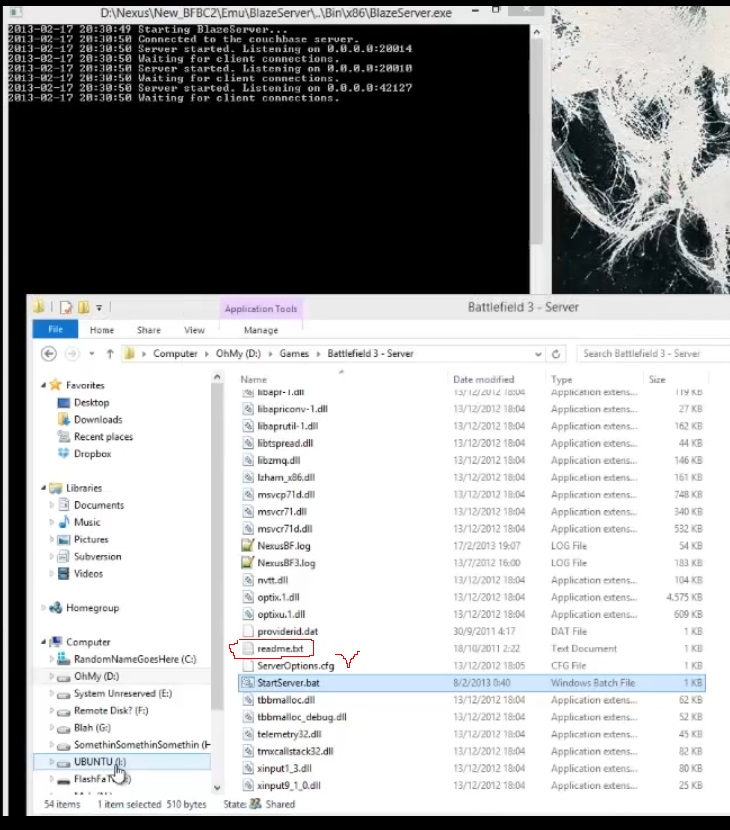Click the Up one level arrow
Viewport: 730px width, 830px height.
click(110, 354)
